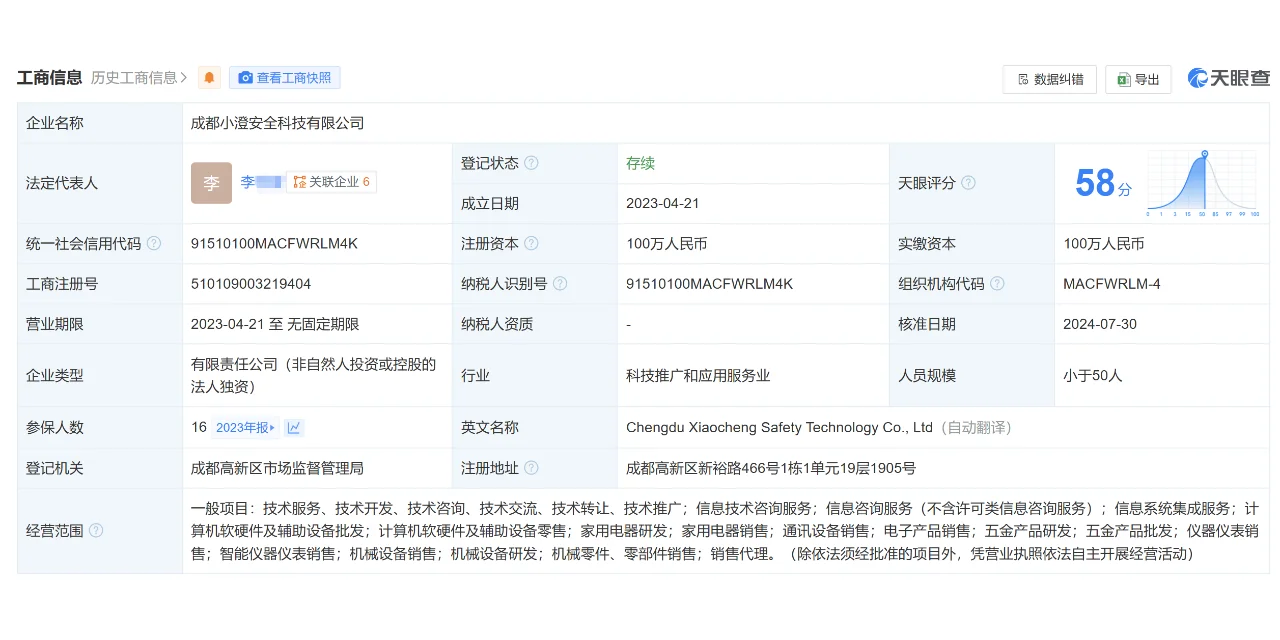The height and width of the screenshot is (640, 1280).
Task: Click the Excel icon in the 导出 button
Action: (1122, 78)
